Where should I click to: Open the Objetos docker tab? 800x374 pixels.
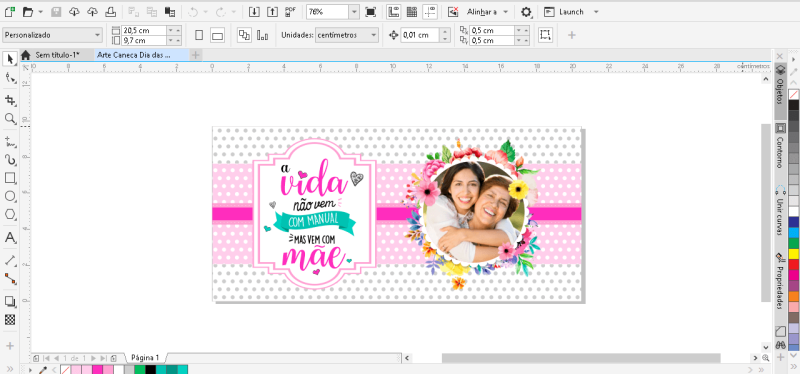(780, 91)
